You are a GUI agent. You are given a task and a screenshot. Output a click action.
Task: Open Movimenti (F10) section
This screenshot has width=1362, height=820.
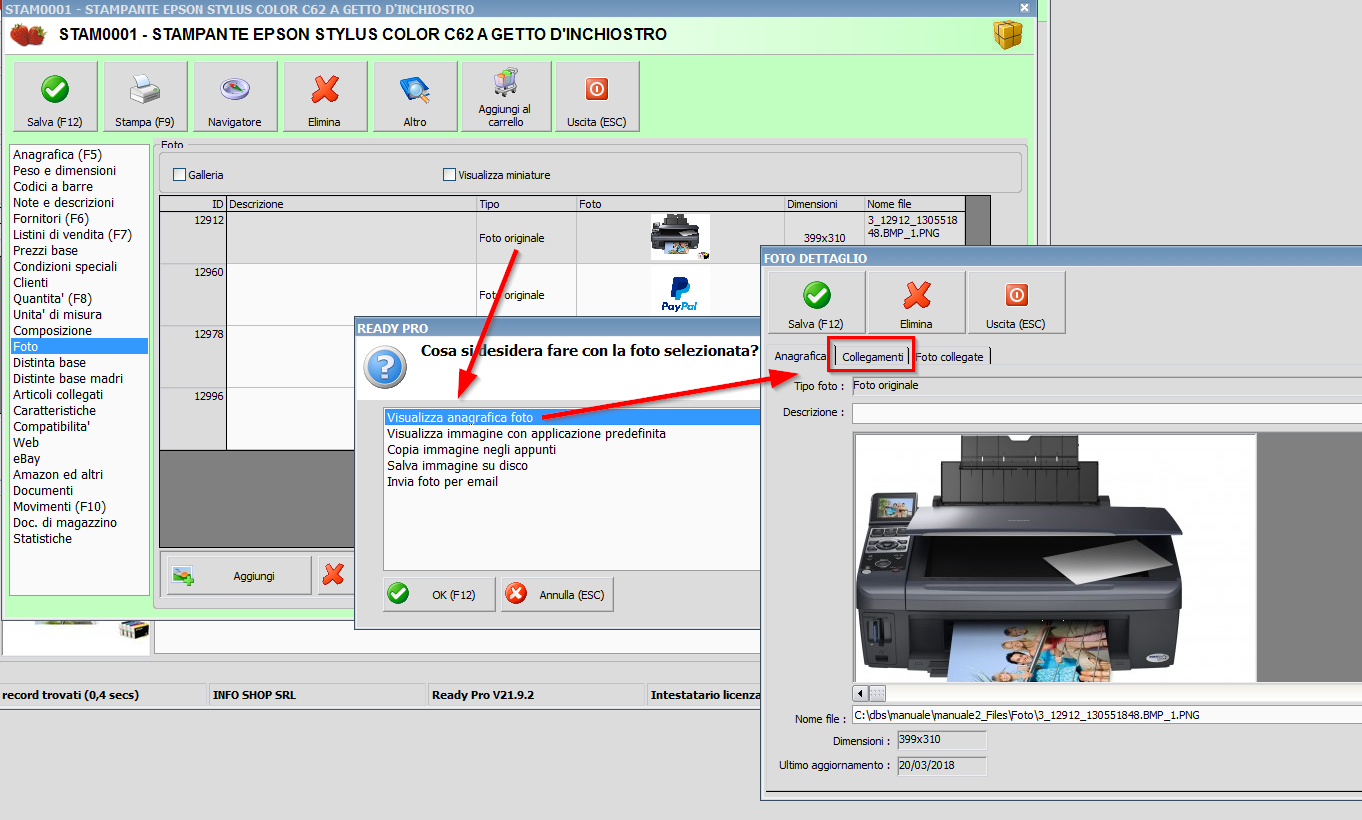pos(79,507)
